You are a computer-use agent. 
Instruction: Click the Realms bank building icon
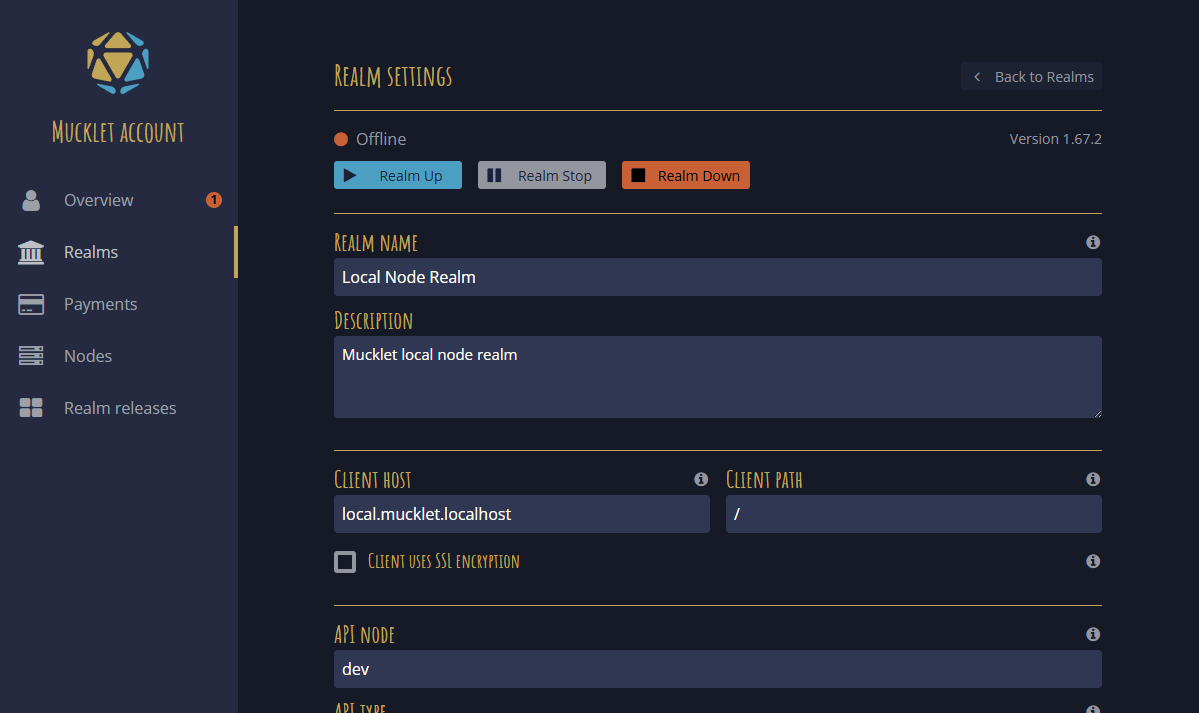31,252
